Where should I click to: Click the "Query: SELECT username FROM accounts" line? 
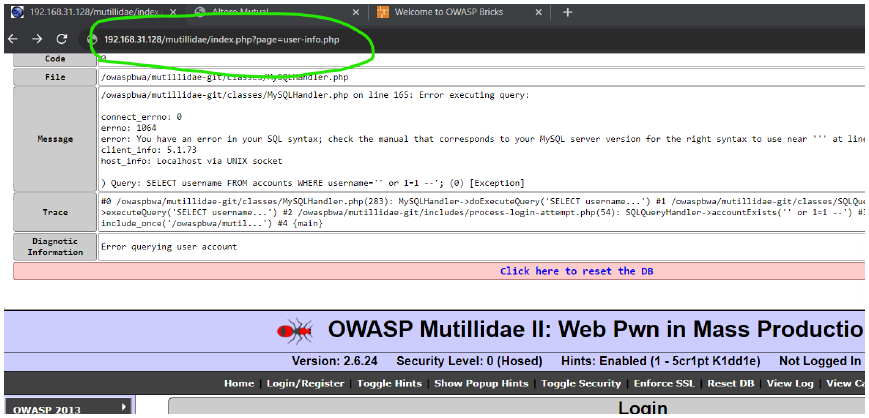coord(313,183)
